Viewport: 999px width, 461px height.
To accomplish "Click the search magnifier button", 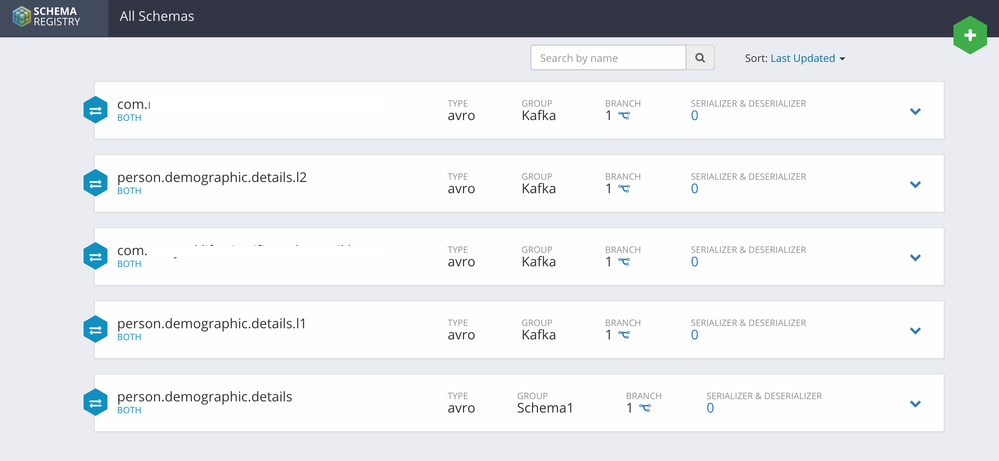I will click(700, 58).
